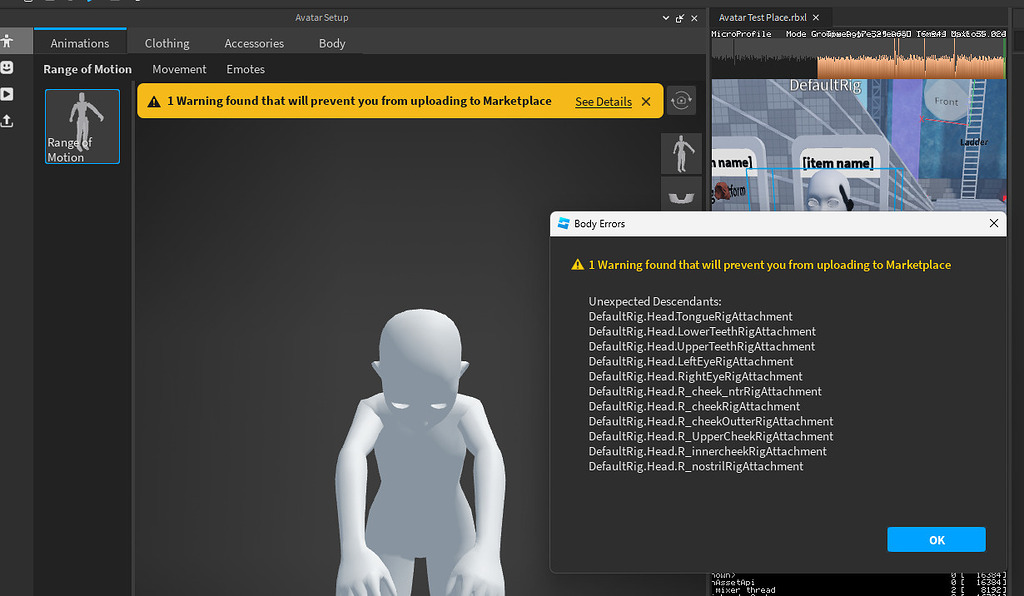Switch to the Clothing tab
Image resolution: width=1024 pixels, height=596 pixels.
(167, 43)
